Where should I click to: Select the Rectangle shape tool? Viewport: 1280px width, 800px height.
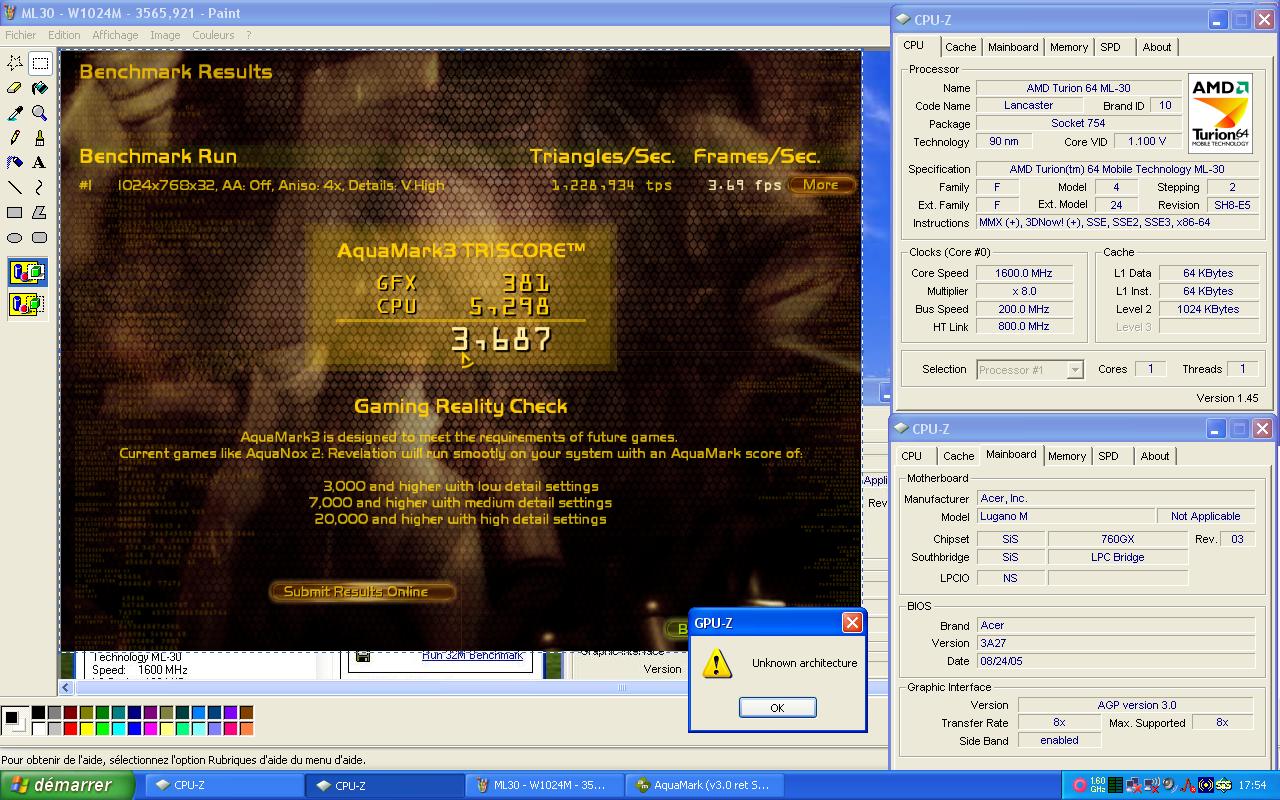click(15, 212)
